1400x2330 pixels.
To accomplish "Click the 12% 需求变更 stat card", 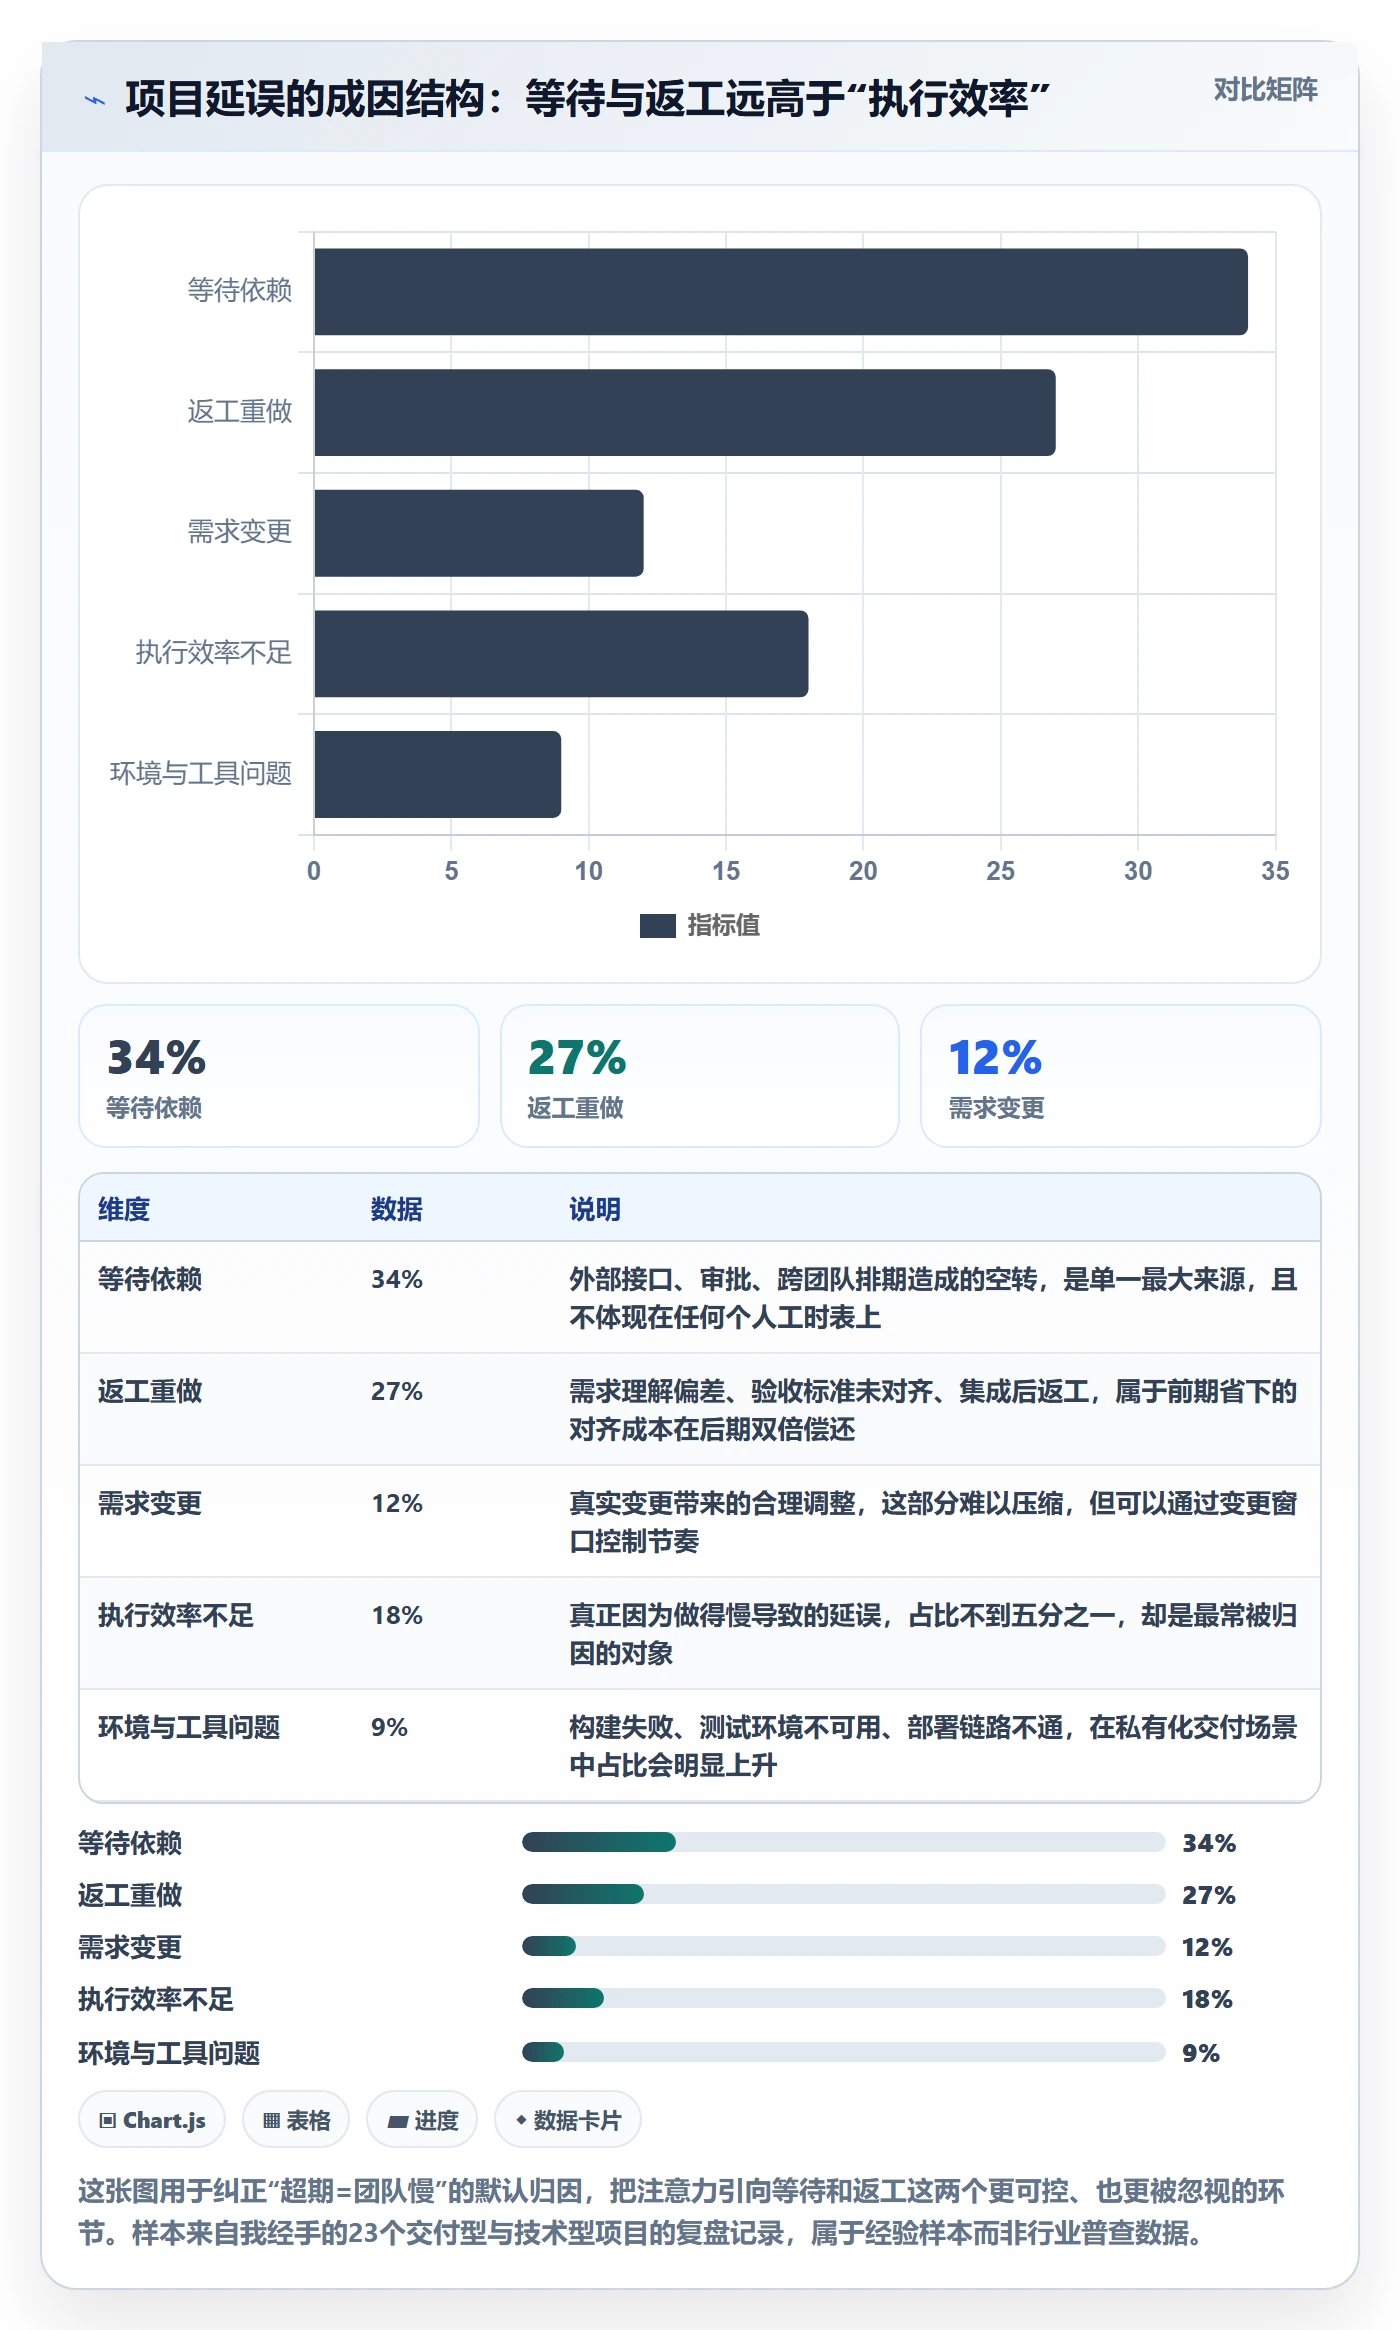I will click(x=1120, y=1076).
